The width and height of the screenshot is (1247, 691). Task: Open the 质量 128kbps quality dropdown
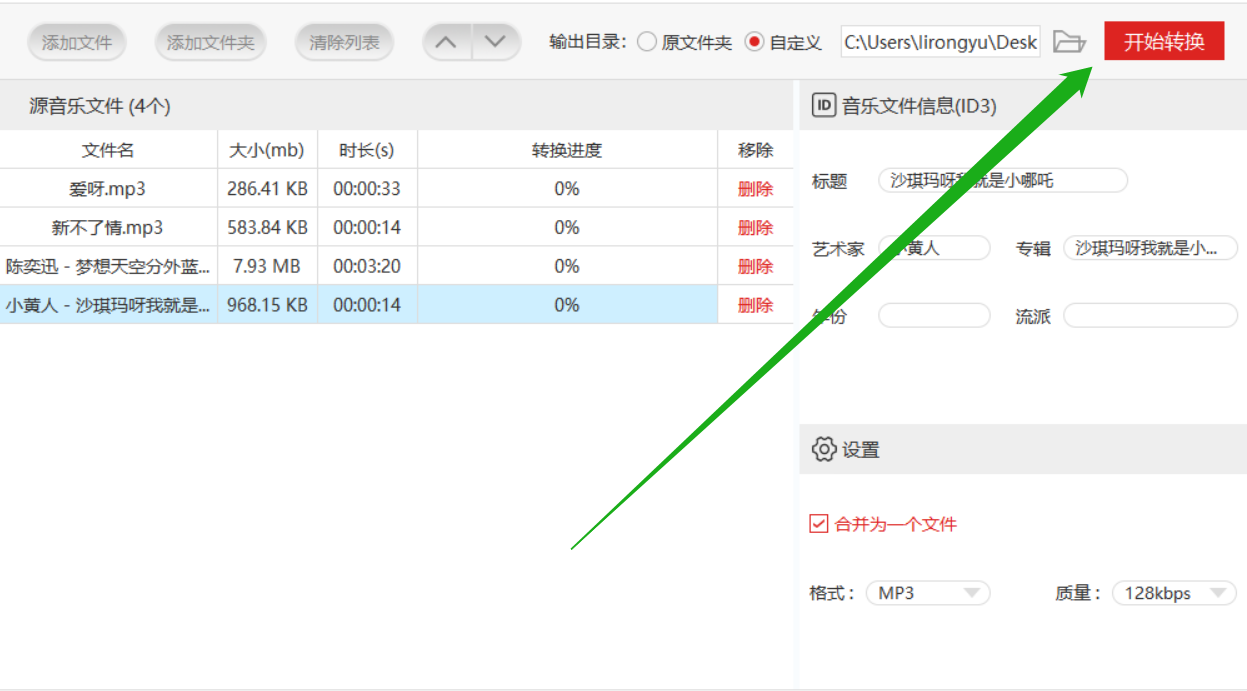(x=1172, y=593)
